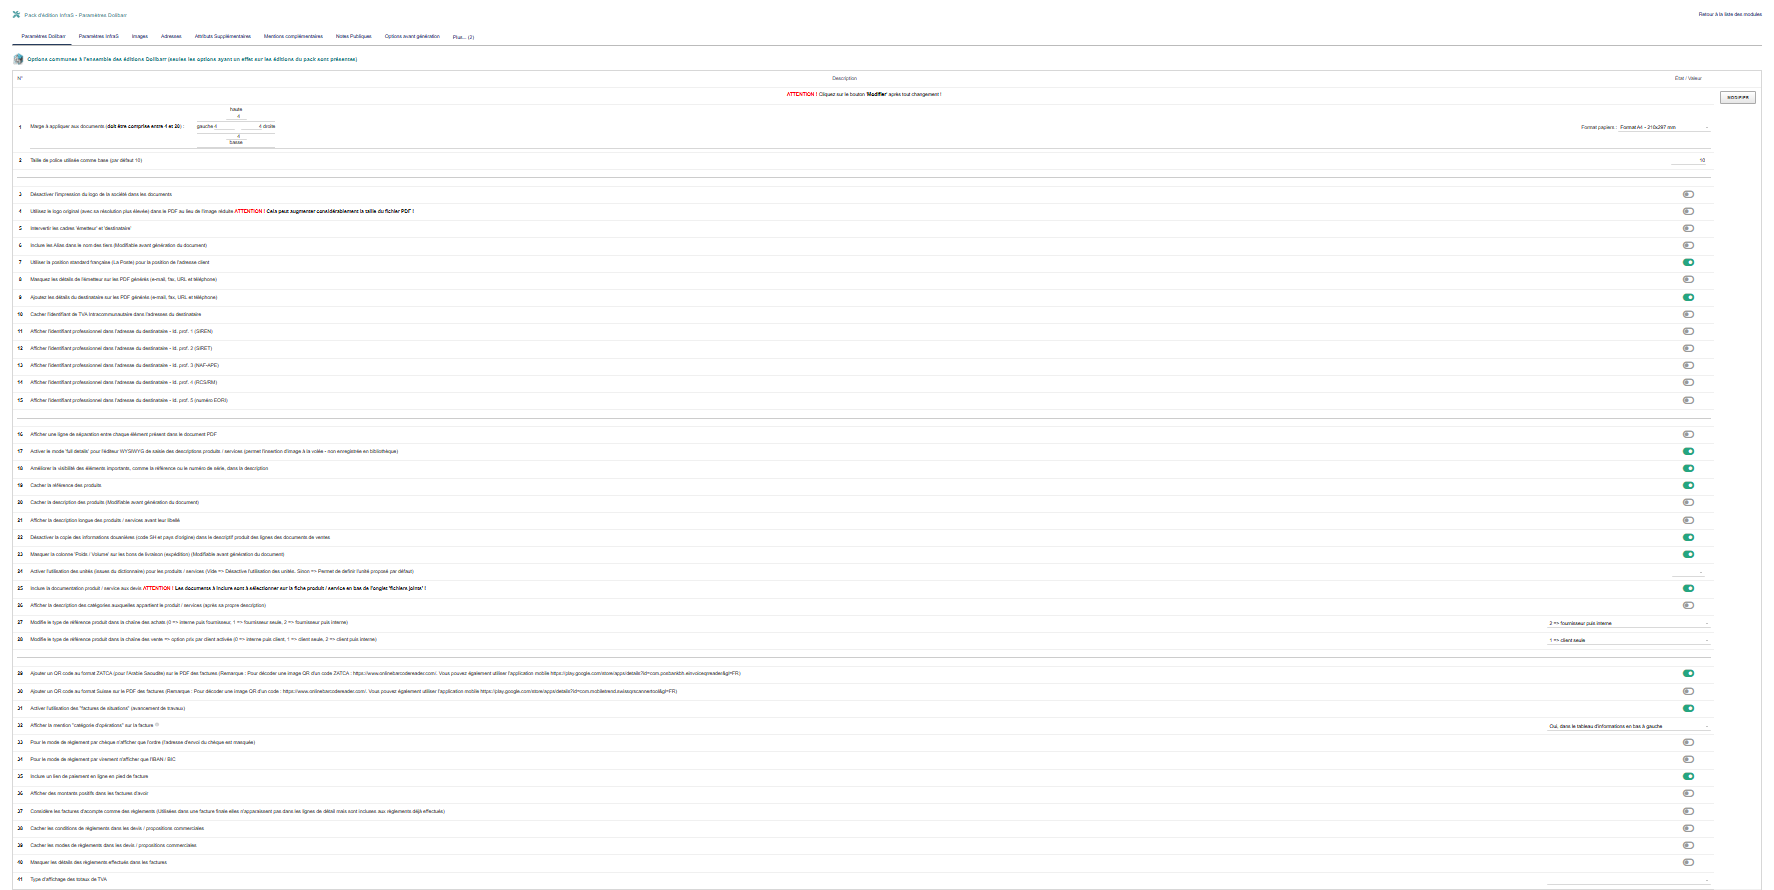Open the 'Mentions complémentaires' tab
Viewport: 1774px width, 890px height.
click(x=293, y=36)
